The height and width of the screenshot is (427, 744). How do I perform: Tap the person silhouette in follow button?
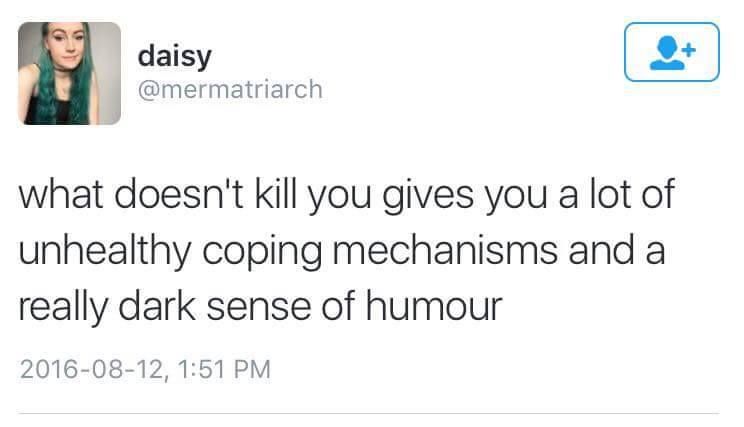coord(667,53)
